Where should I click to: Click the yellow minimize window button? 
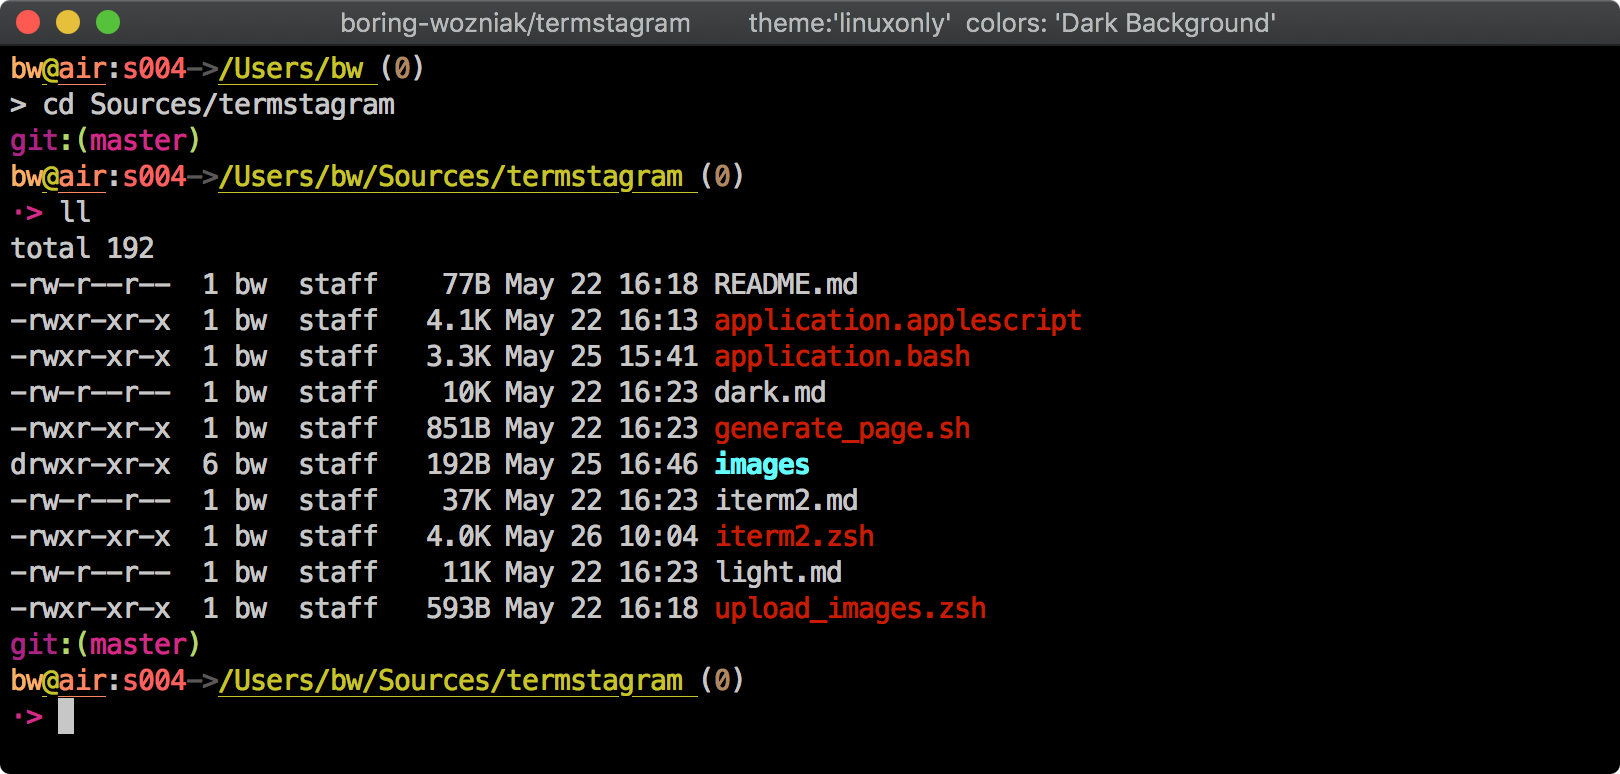click(68, 22)
